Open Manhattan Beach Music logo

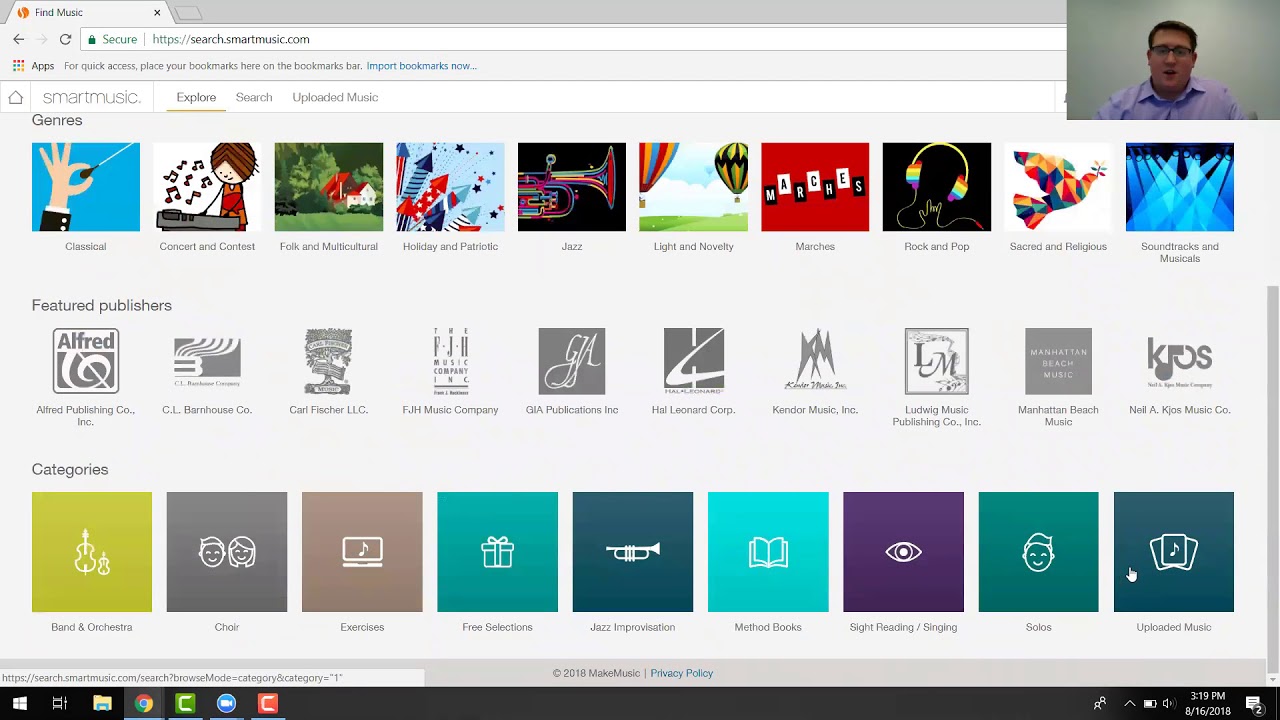point(1058,361)
